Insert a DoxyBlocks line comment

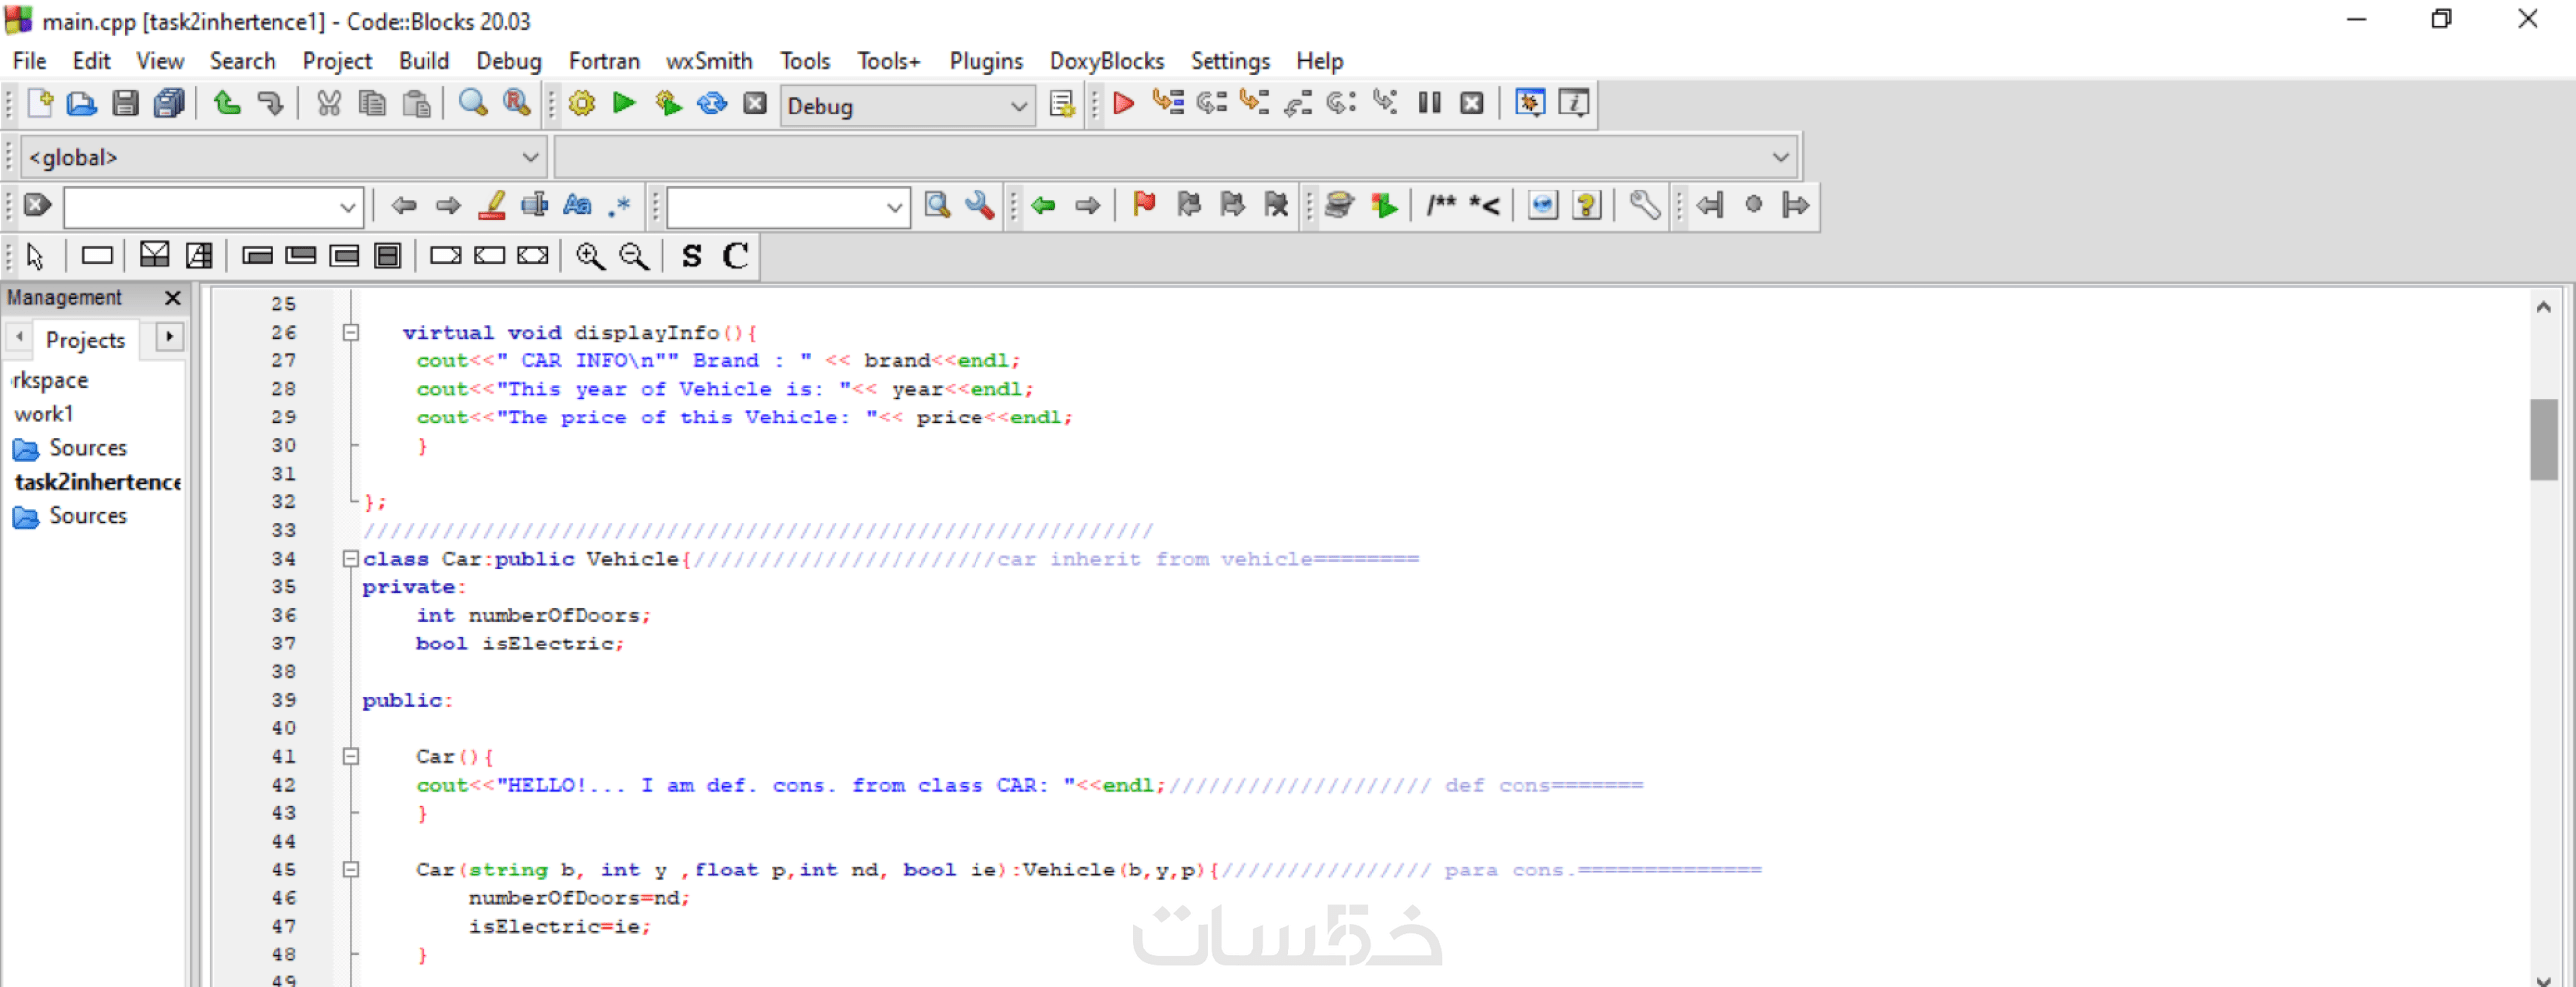[x=1484, y=205]
